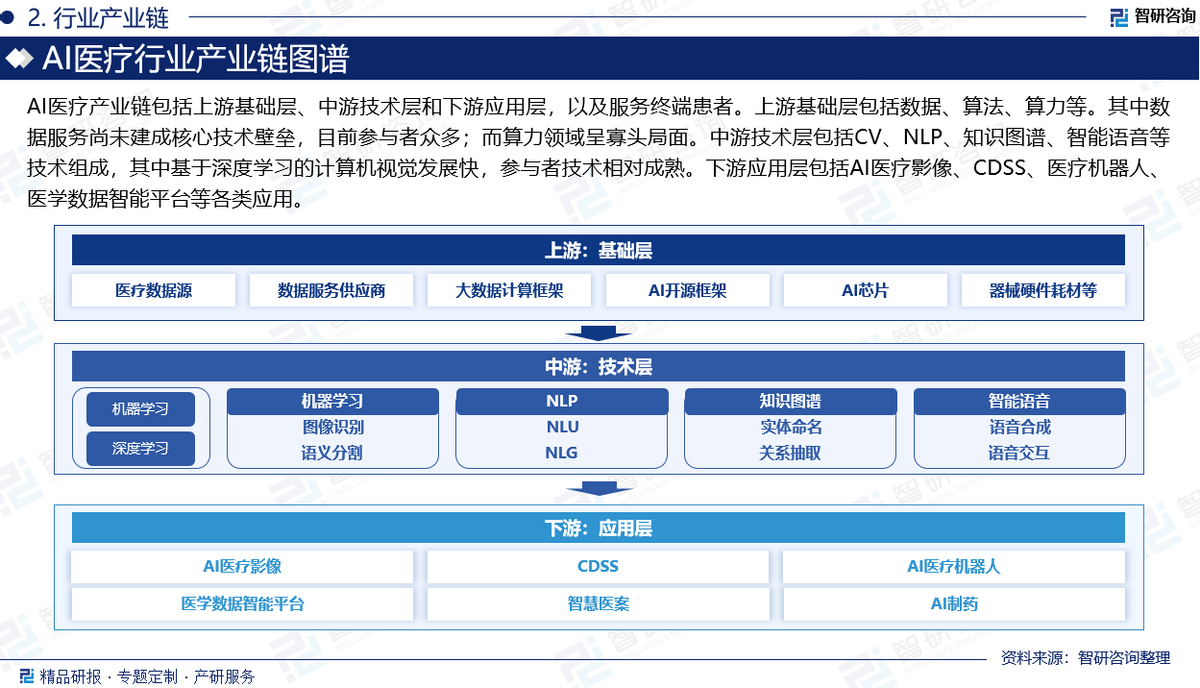Screen dimensions: 1200x688
Task: Select the 图像识别 entry
Action: point(333,427)
